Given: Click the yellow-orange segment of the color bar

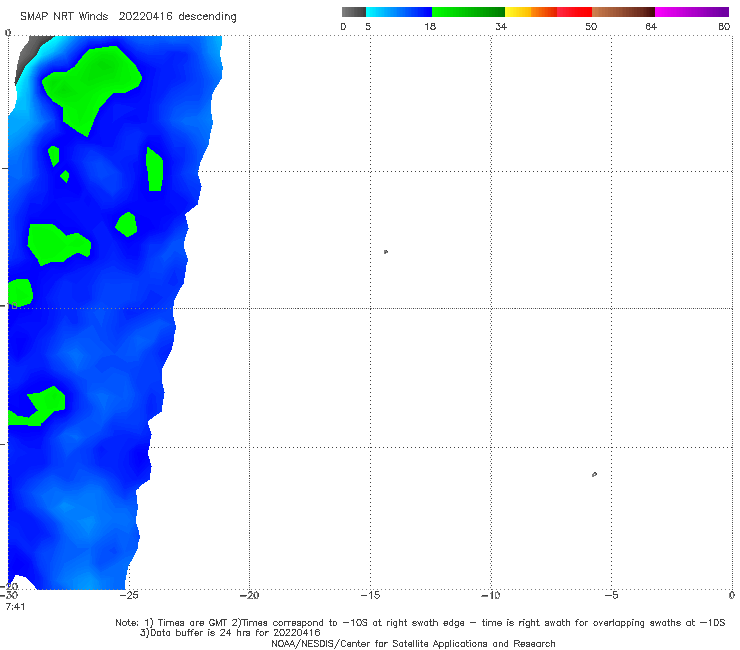Looking at the screenshot, I should click(530, 12).
